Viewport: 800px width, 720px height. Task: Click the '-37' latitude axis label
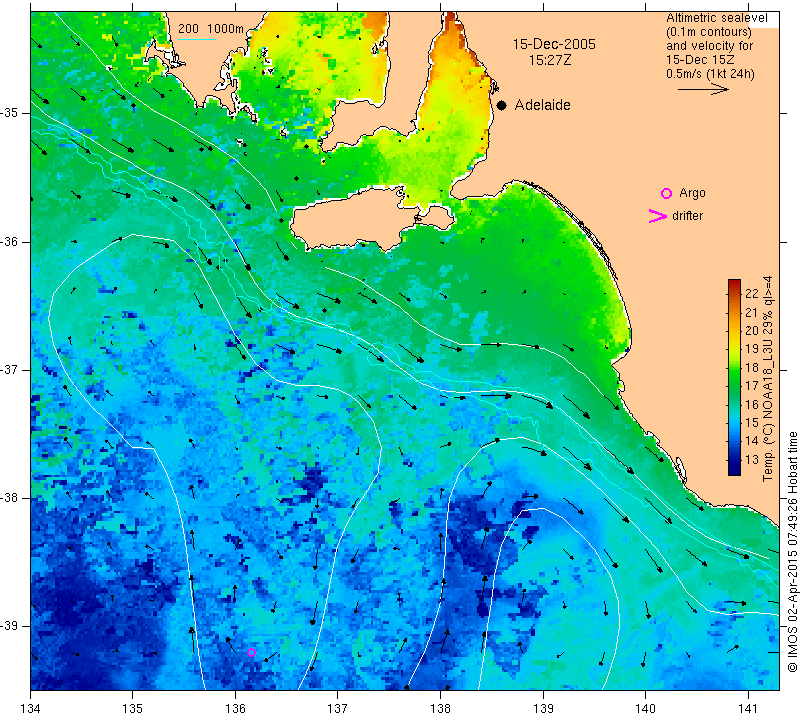click(x=10, y=369)
